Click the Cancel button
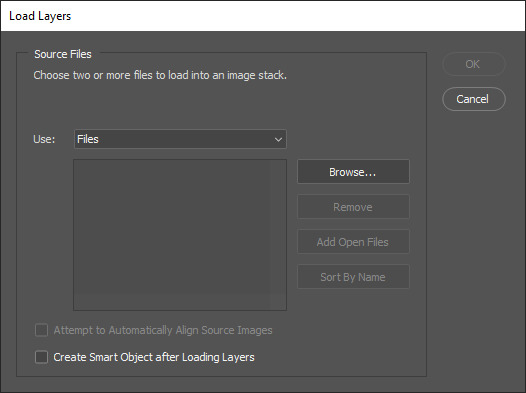 [x=474, y=99]
